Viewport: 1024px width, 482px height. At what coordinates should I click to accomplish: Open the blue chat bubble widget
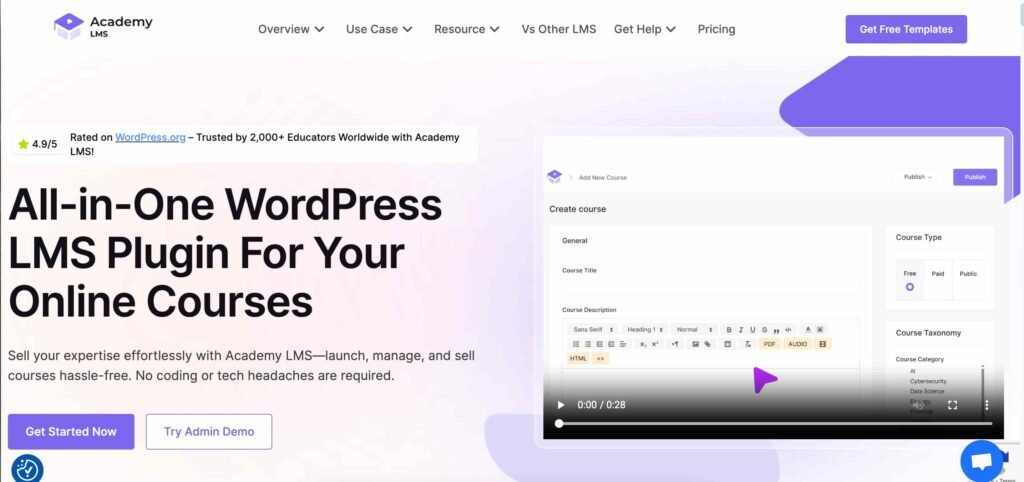pos(982,461)
